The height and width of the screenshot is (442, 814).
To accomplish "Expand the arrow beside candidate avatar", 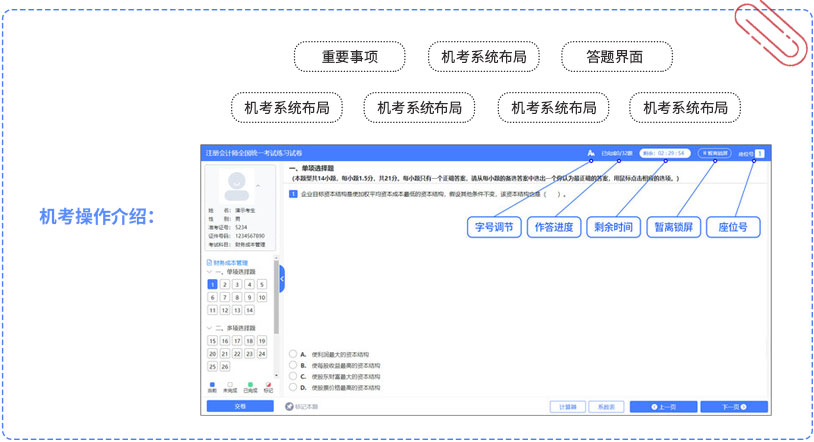I will click(259, 186).
